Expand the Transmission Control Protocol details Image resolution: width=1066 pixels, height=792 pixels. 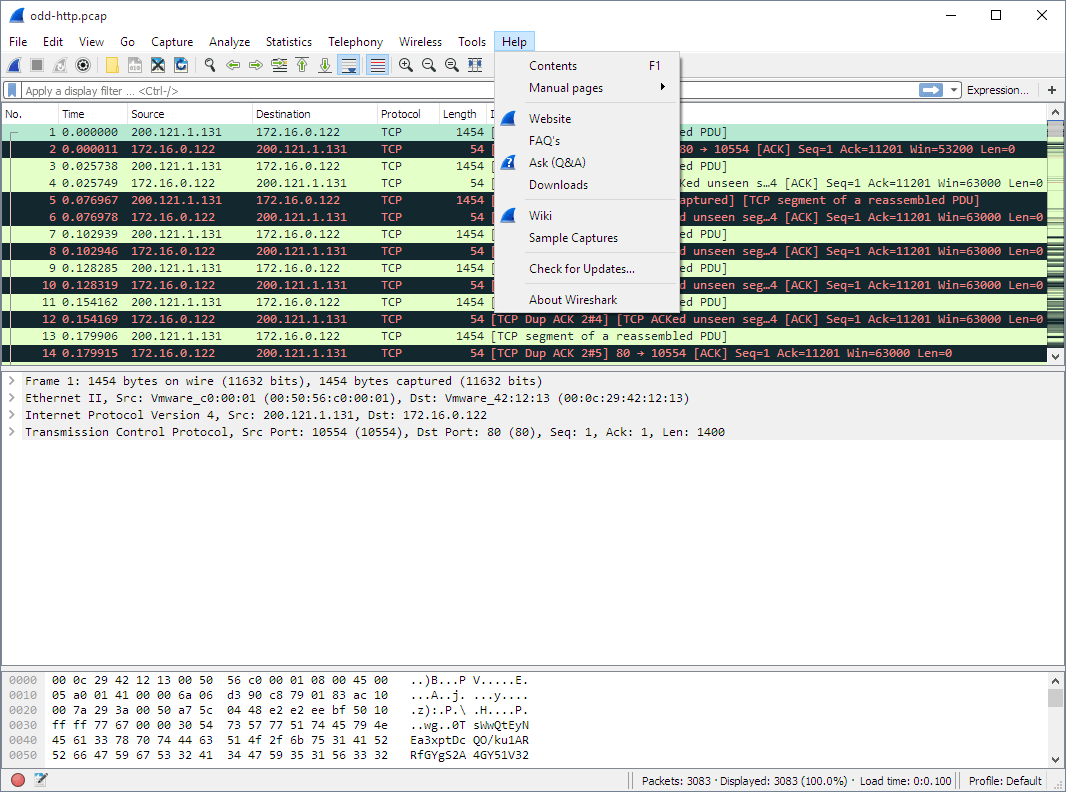[12, 431]
